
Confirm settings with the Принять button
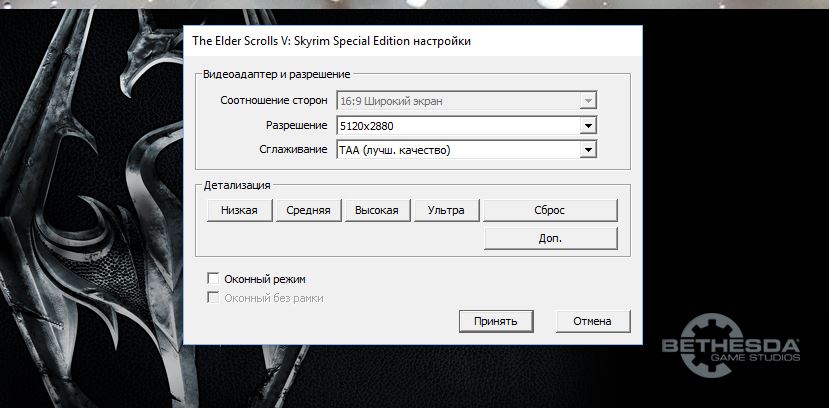pos(496,321)
